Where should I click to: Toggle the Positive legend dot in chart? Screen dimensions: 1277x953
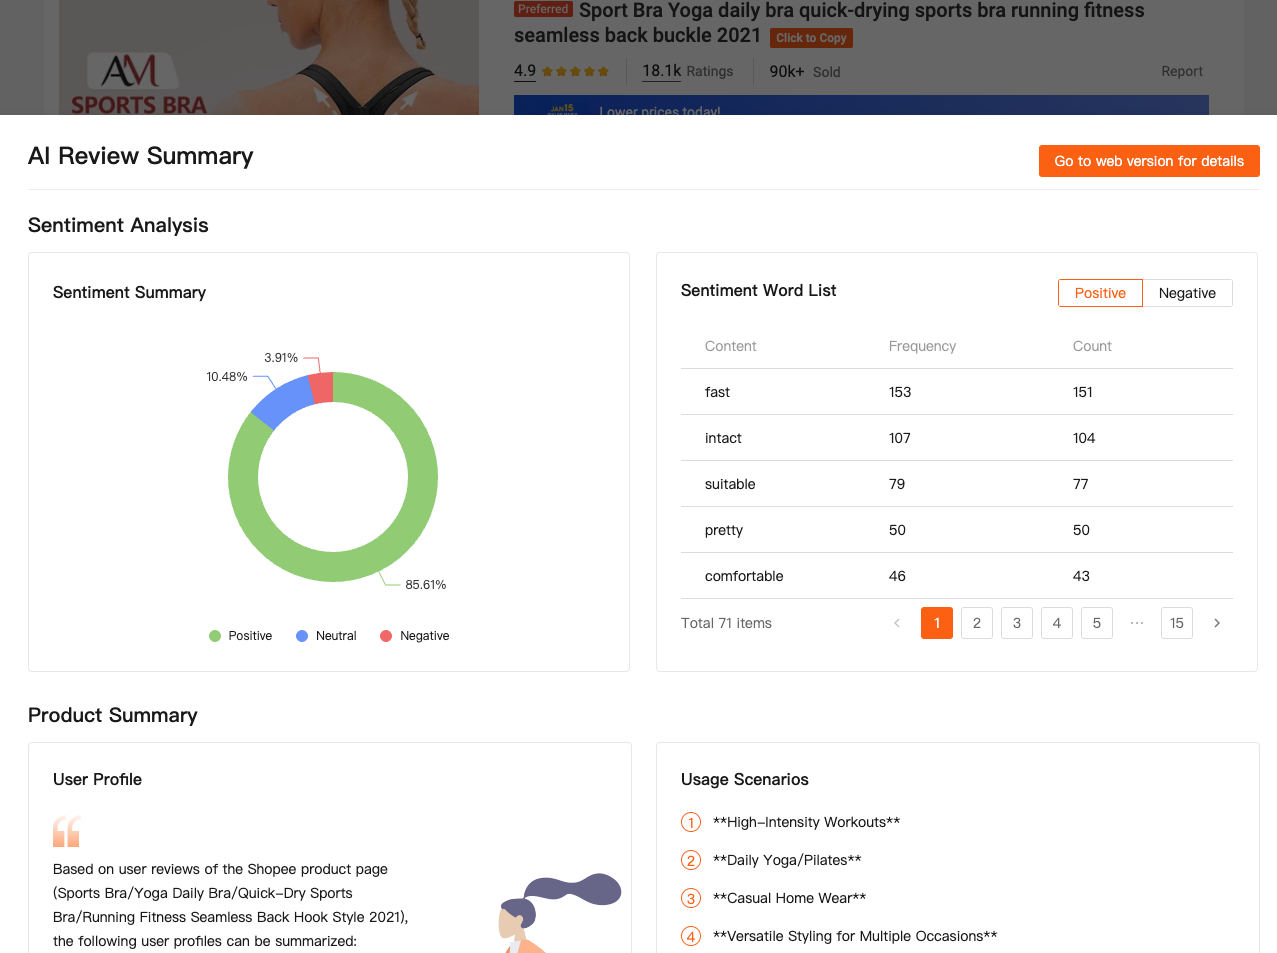pyautogui.click(x=215, y=636)
